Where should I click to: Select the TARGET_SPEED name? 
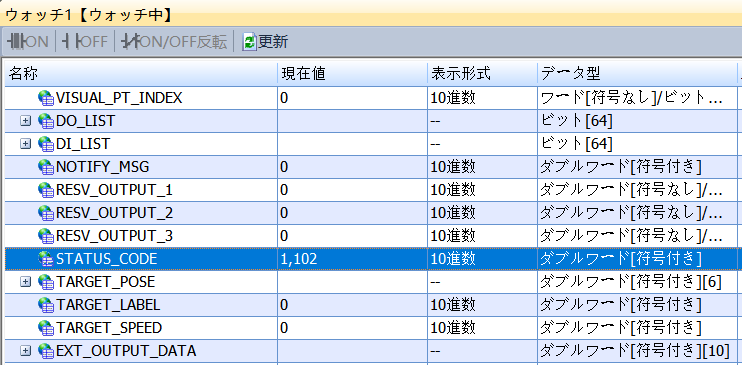click(x=109, y=328)
